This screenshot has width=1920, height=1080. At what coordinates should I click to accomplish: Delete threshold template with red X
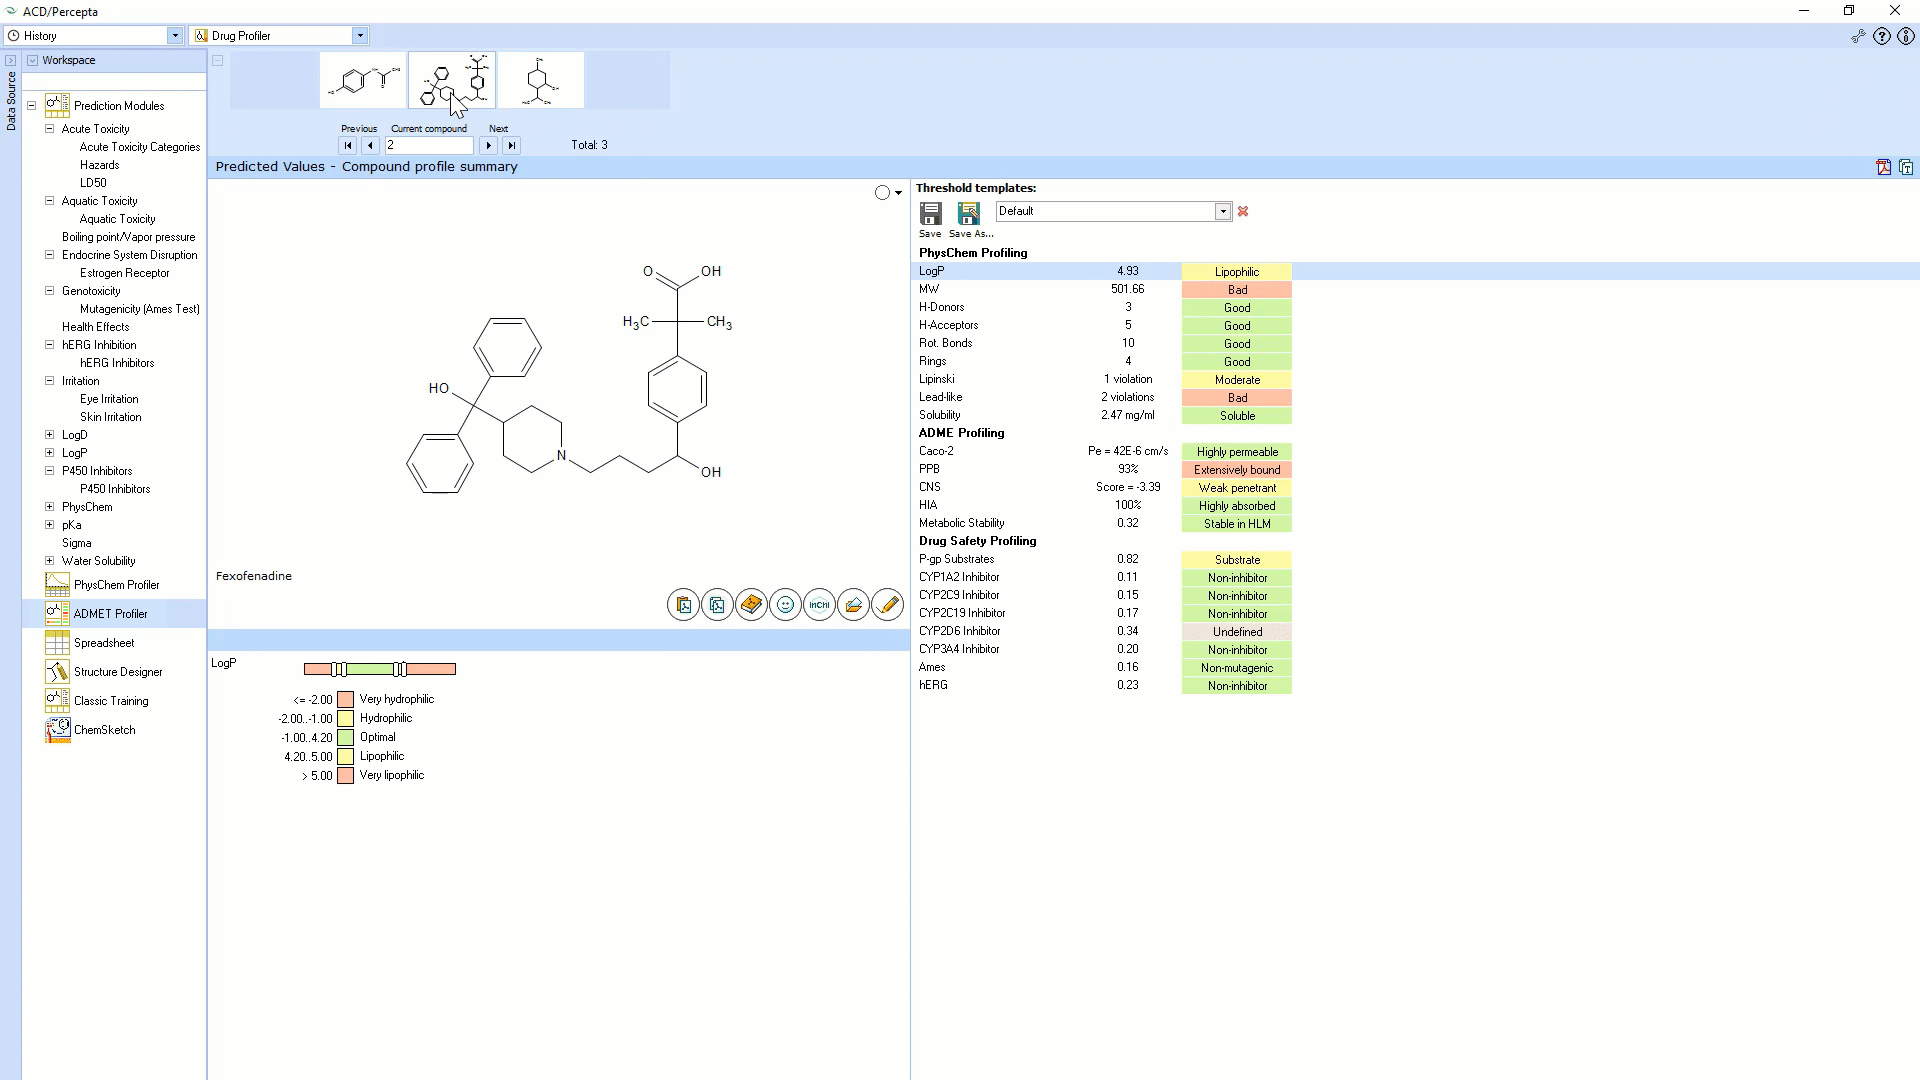(x=1243, y=211)
